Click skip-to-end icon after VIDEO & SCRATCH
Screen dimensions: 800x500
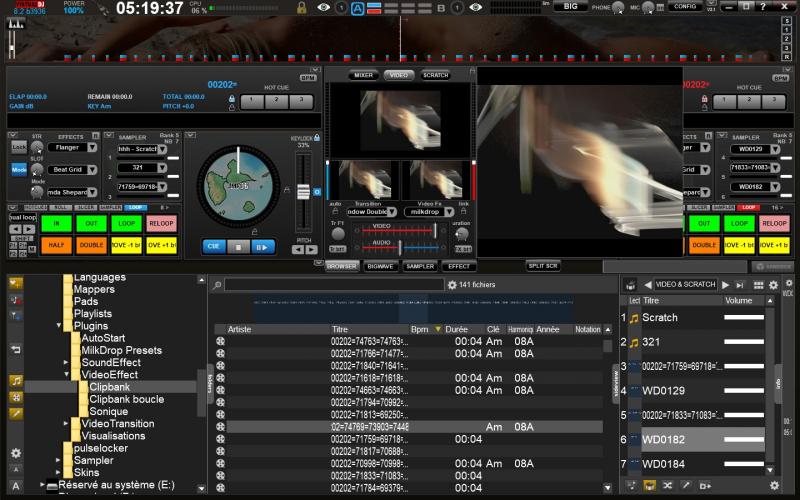(x=740, y=285)
